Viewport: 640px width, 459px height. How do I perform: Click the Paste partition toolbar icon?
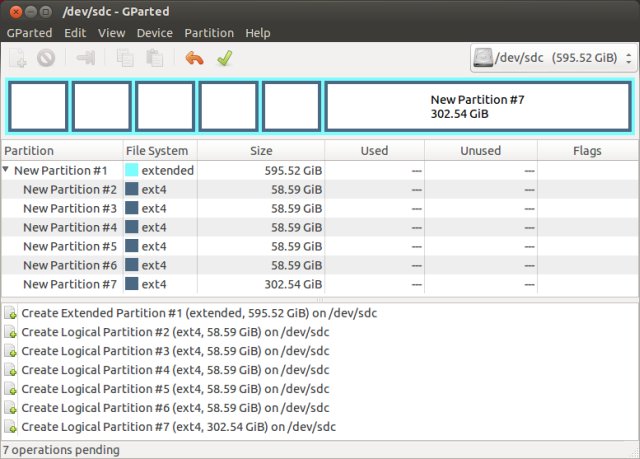[153, 58]
